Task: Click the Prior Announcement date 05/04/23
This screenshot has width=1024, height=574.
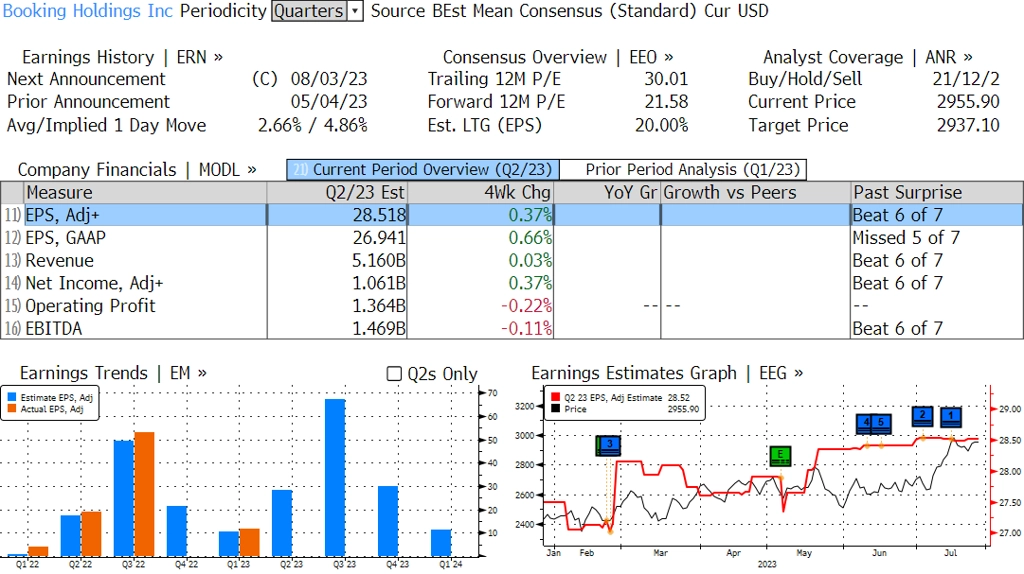Action: (x=329, y=102)
